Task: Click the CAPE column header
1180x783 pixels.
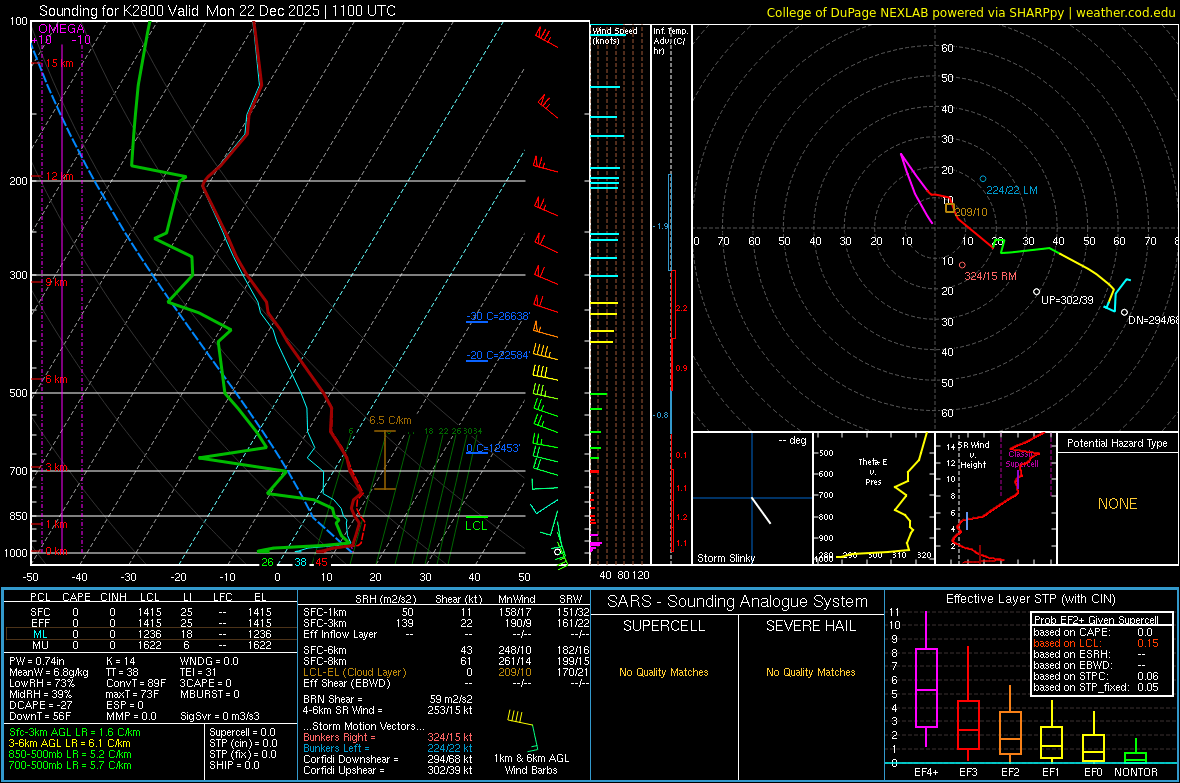Action: point(76,597)
